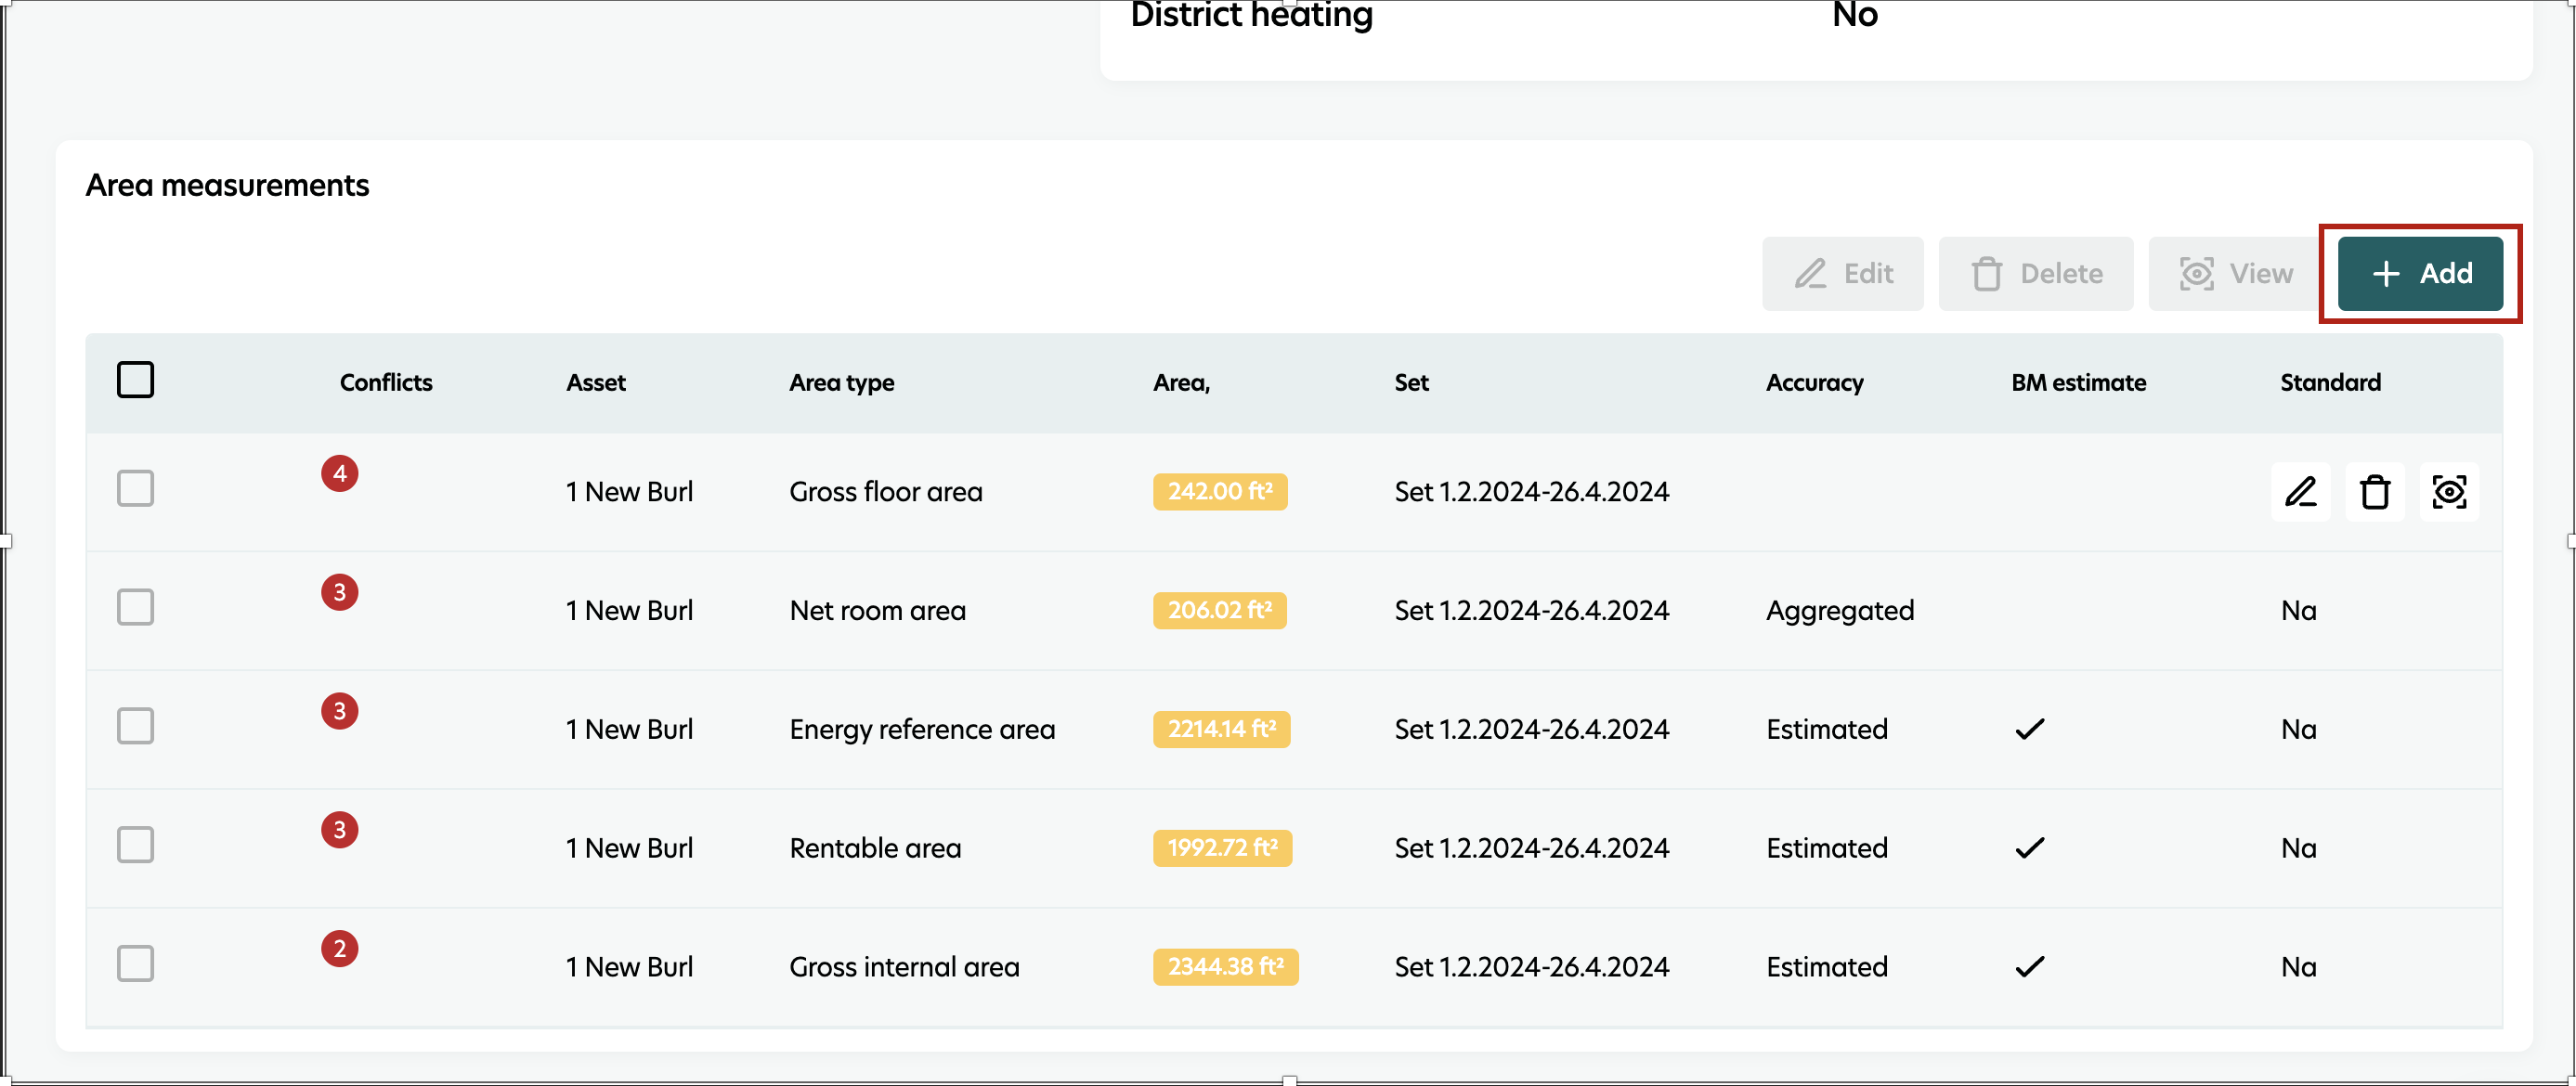The width and height of the screenshot is (2576, 1086).
Task: Click the View button in the toolbar
Action: 2235,273
